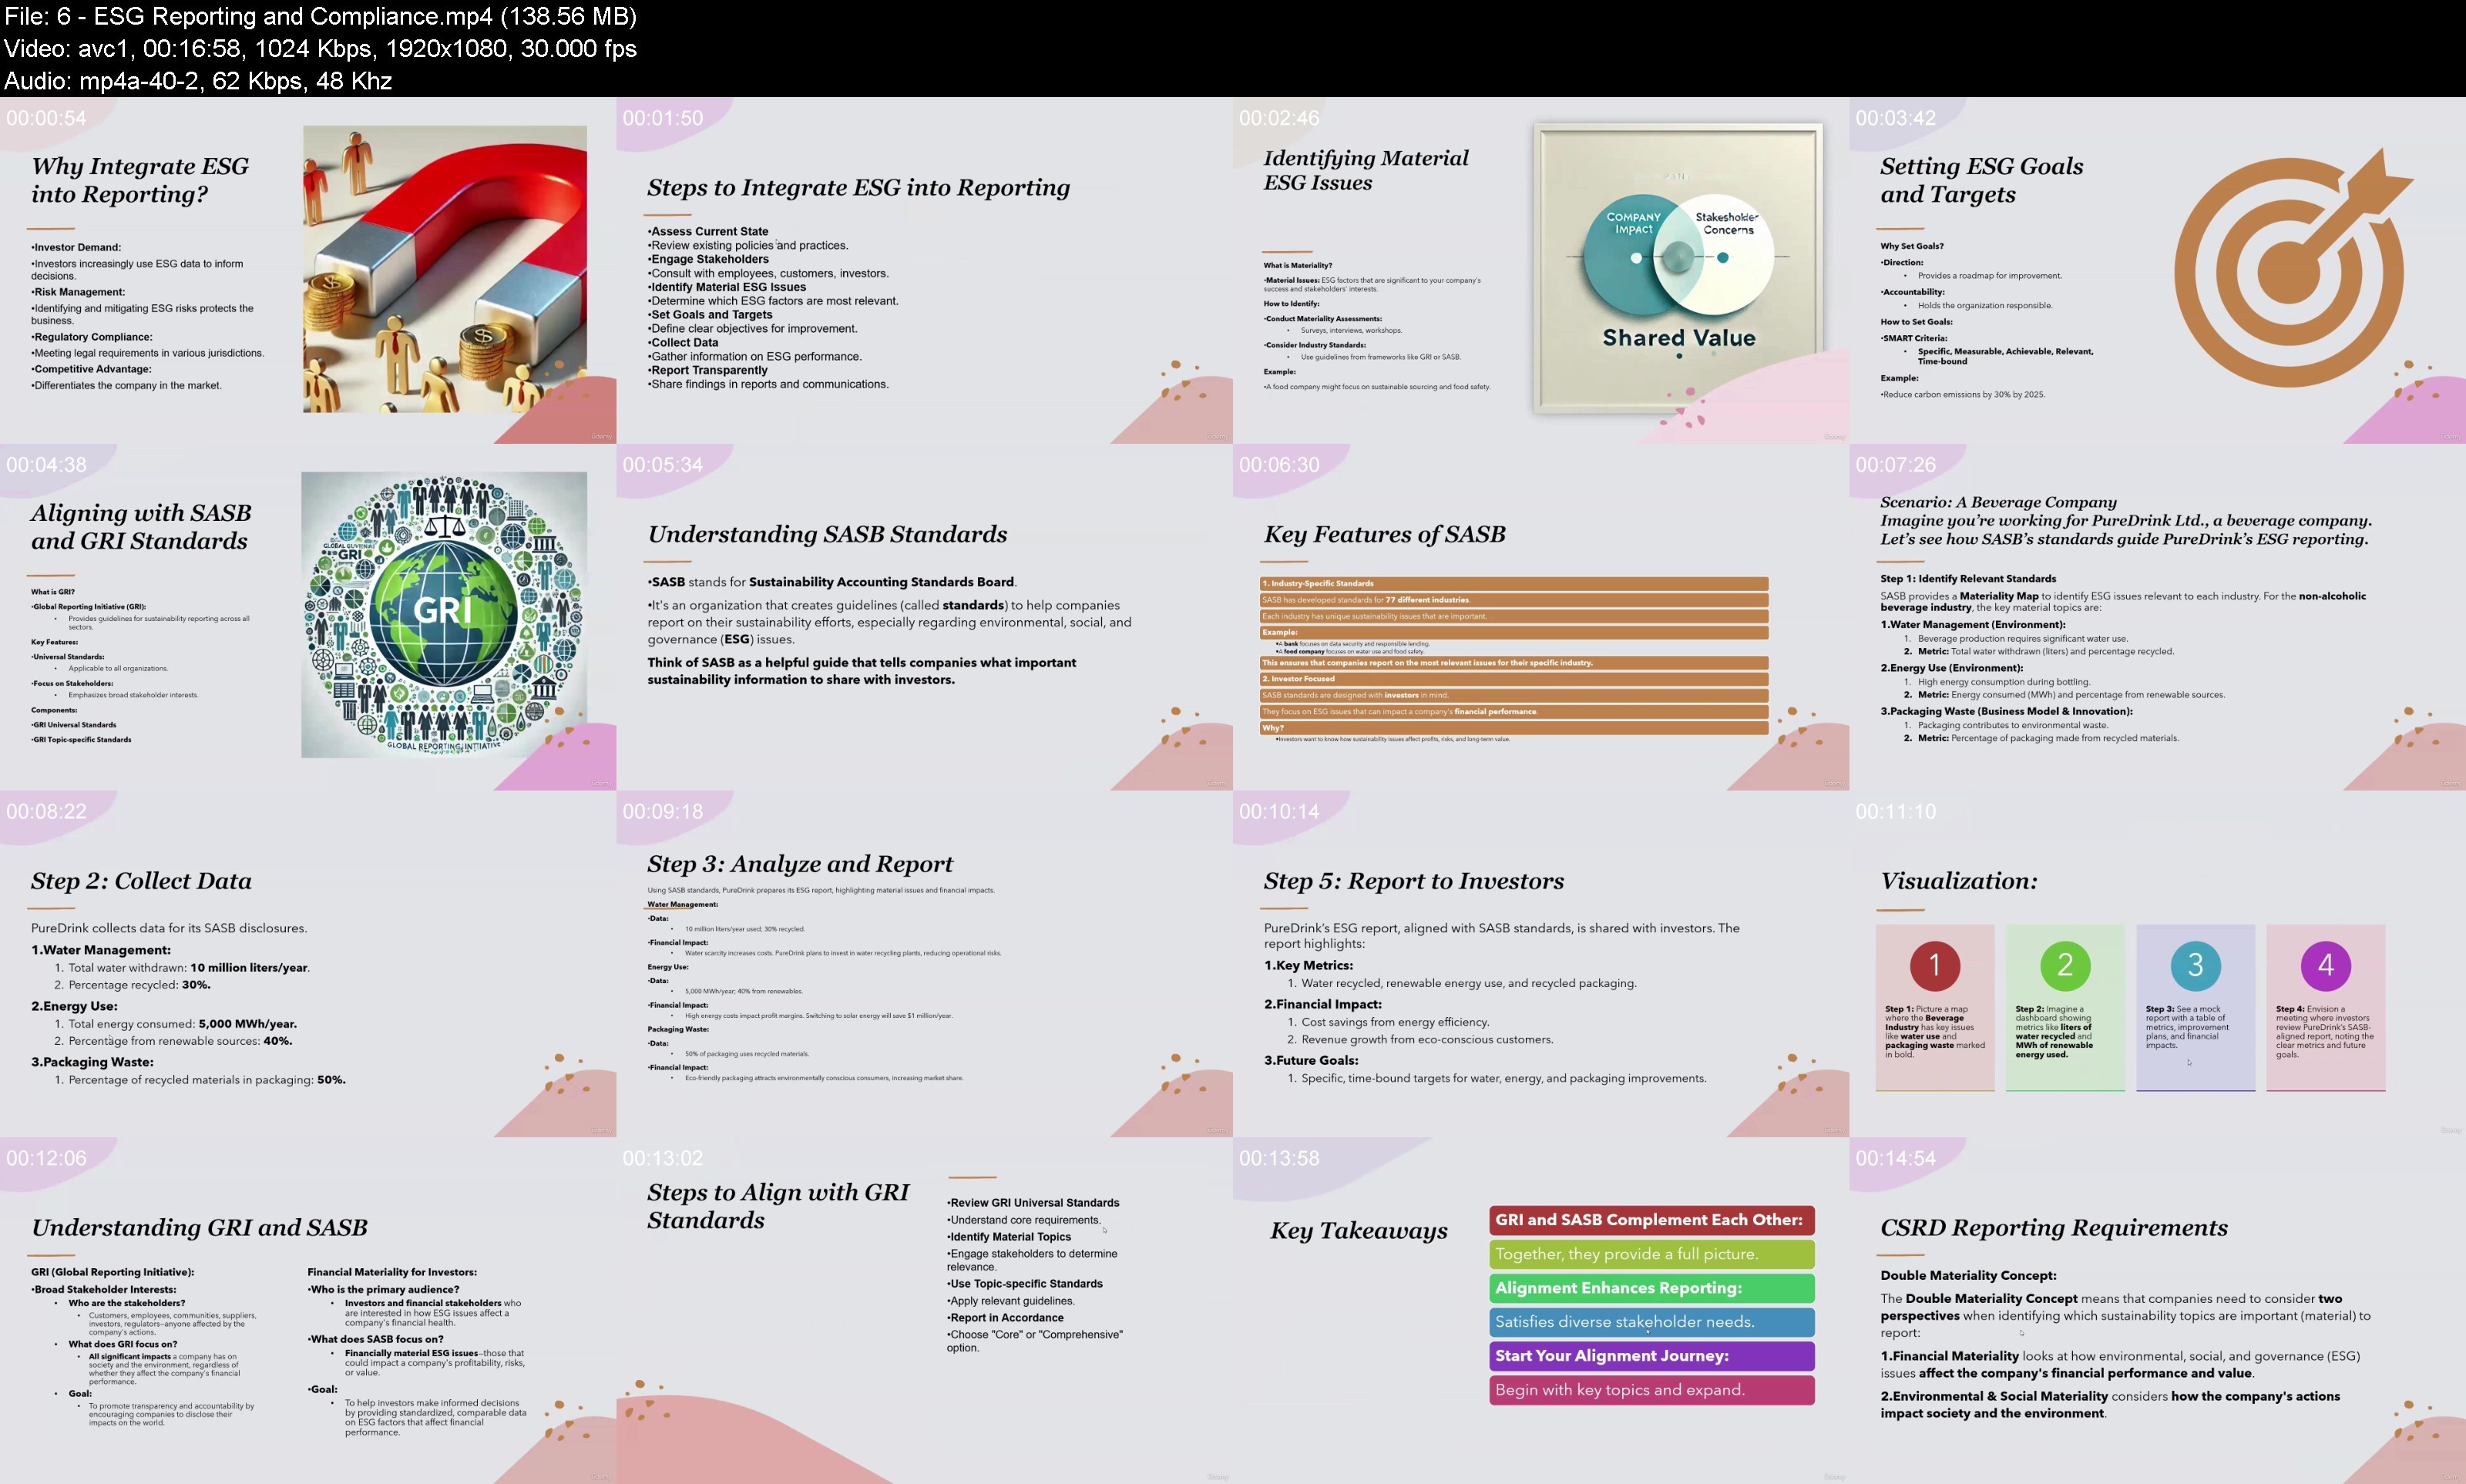Click the 'Begin with key topics and expand.' bar
Screen dimensions: 2466x1484
tap(1652, 1390)
